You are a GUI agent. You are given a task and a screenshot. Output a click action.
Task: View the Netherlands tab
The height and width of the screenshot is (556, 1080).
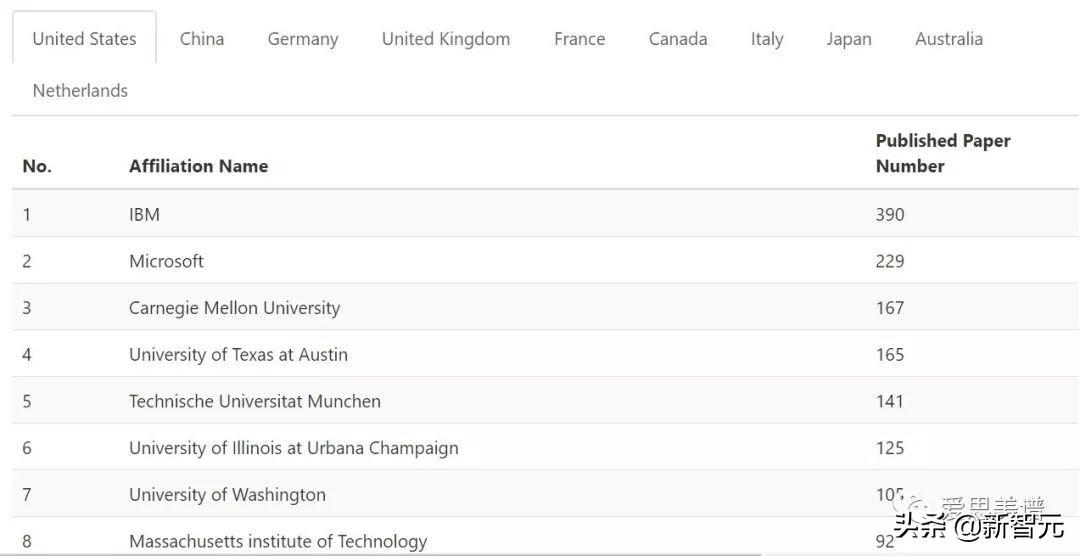click(80, 91)
